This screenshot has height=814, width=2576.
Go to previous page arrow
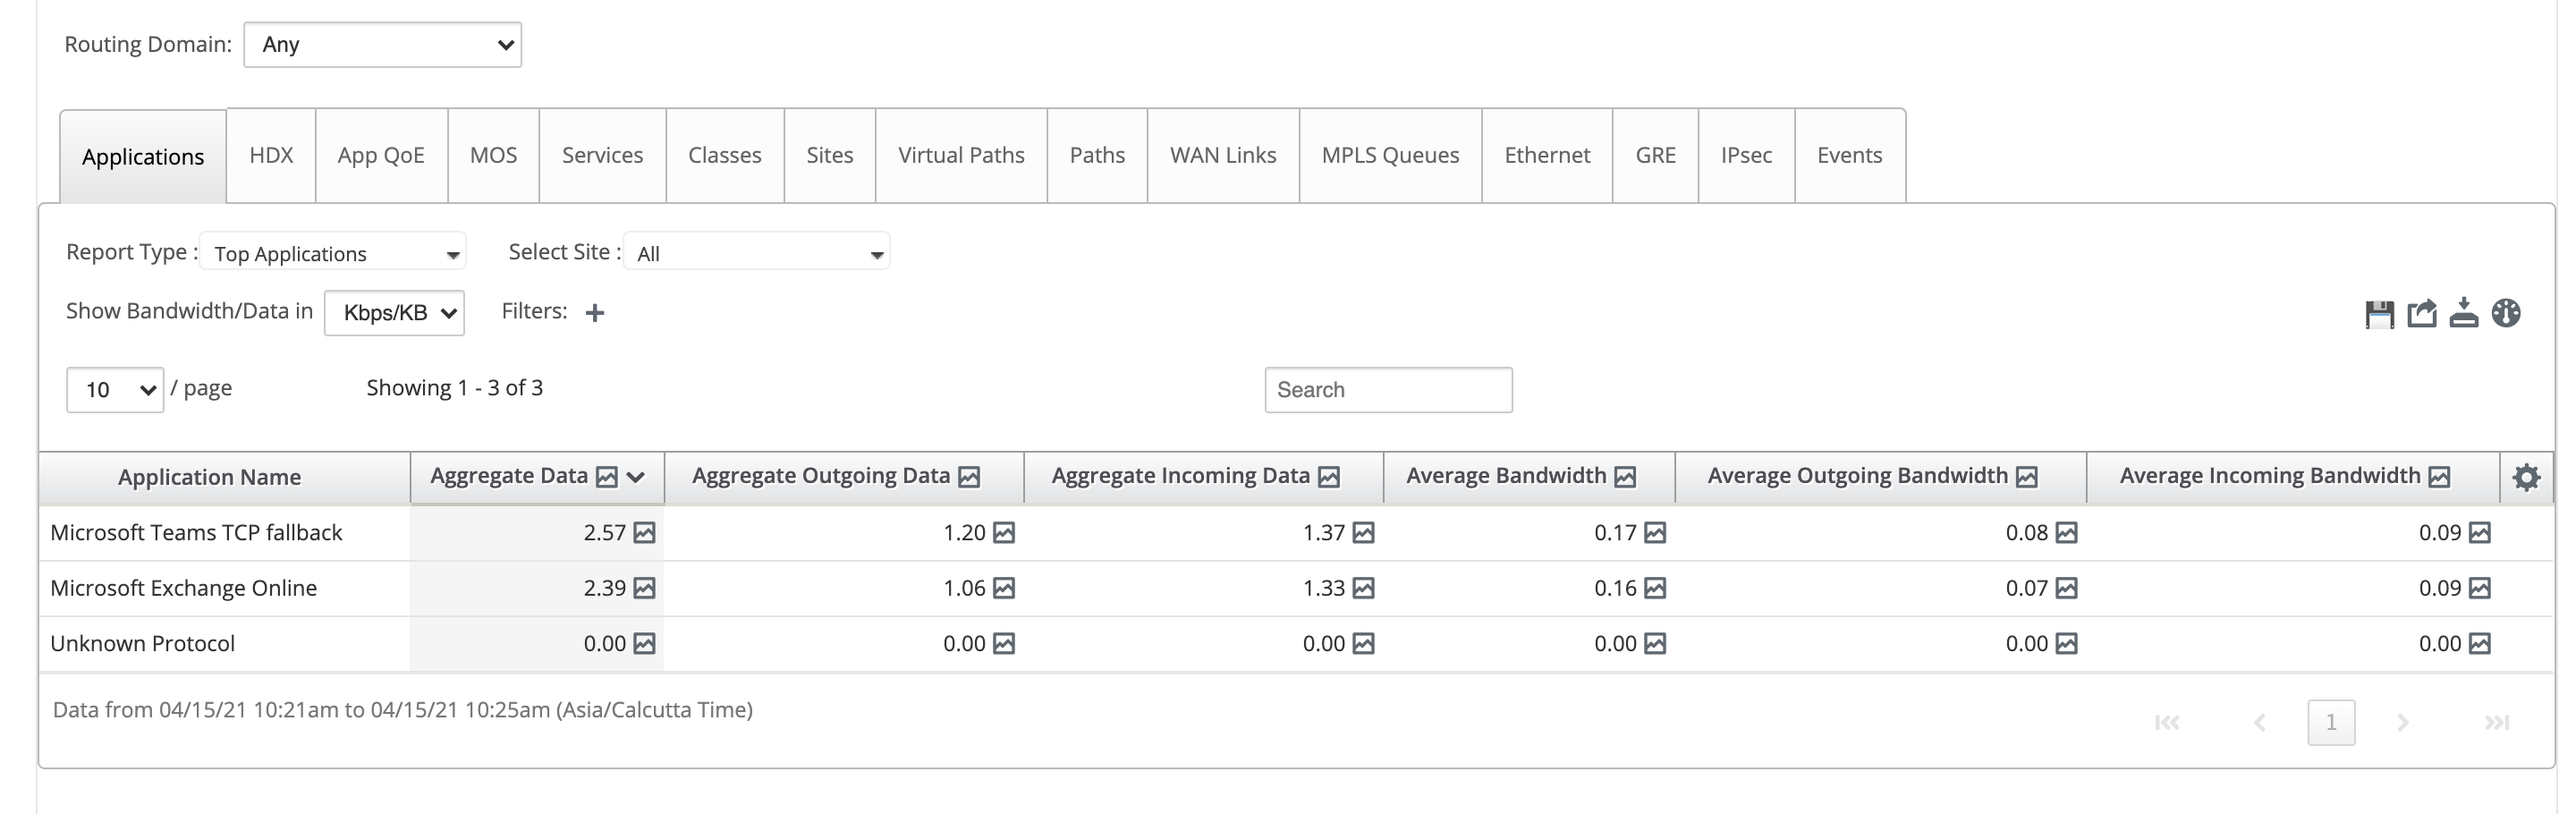[2259, 723]
